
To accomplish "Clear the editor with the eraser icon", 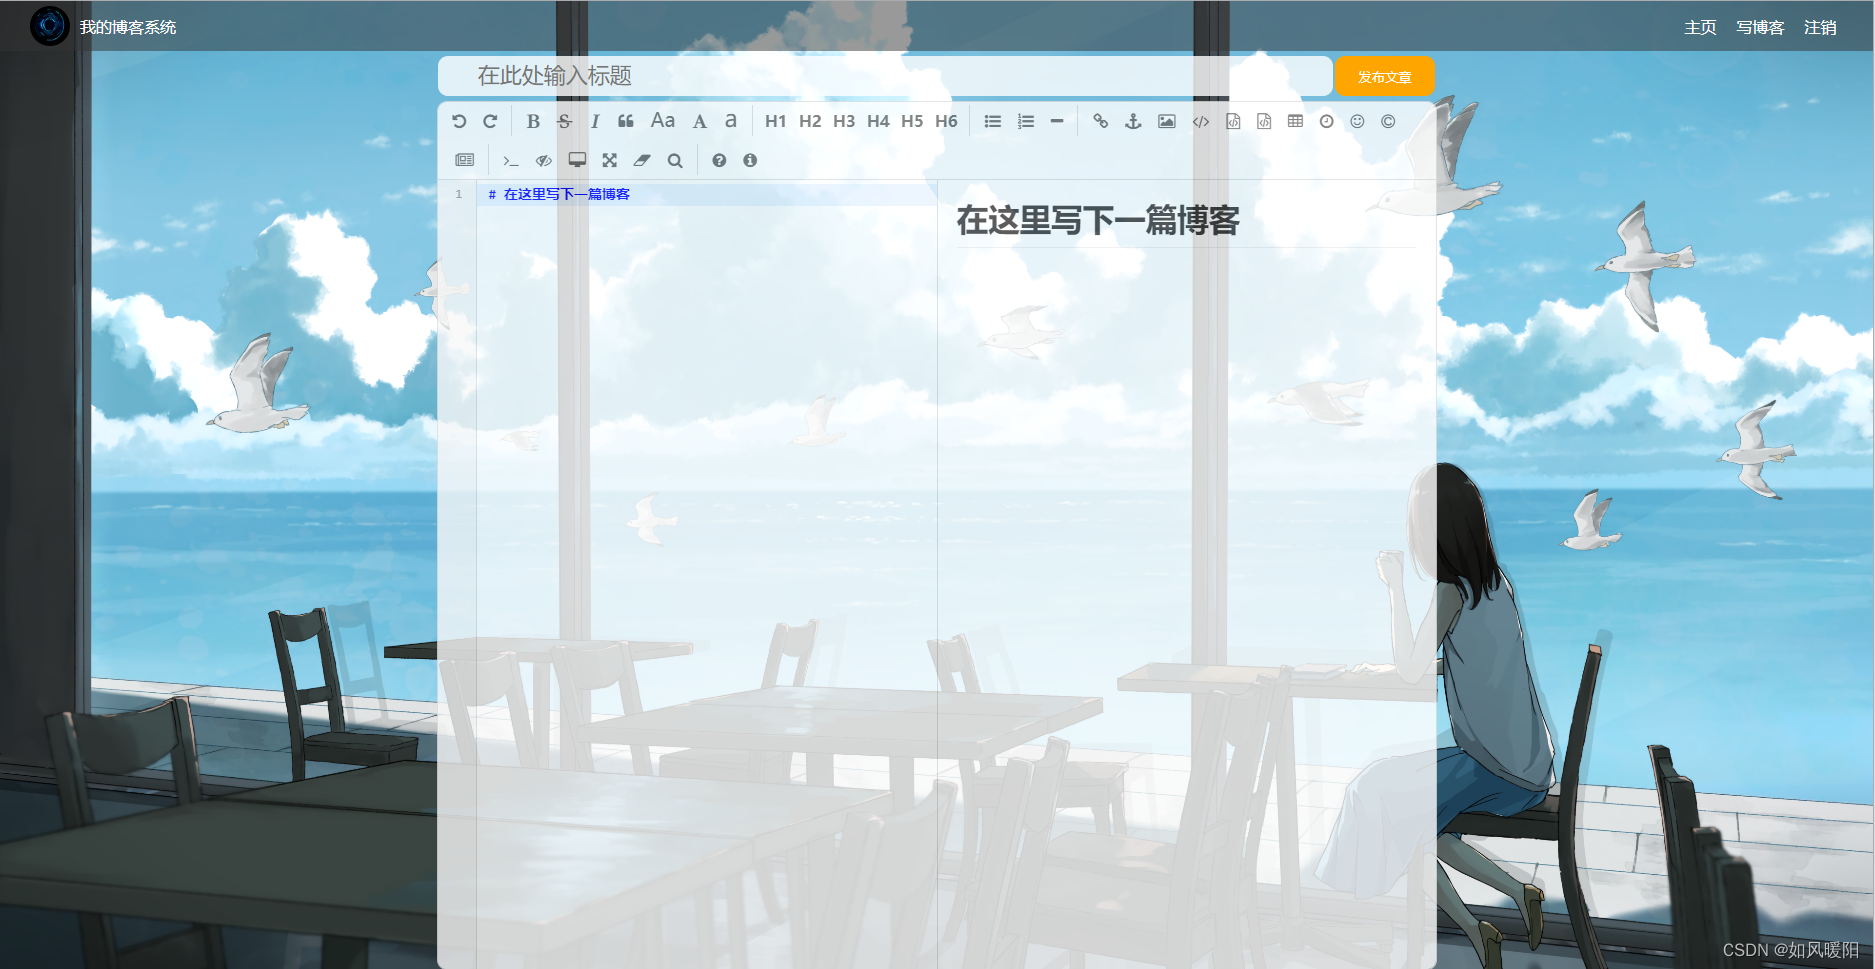I will click(x=642, y=160).
